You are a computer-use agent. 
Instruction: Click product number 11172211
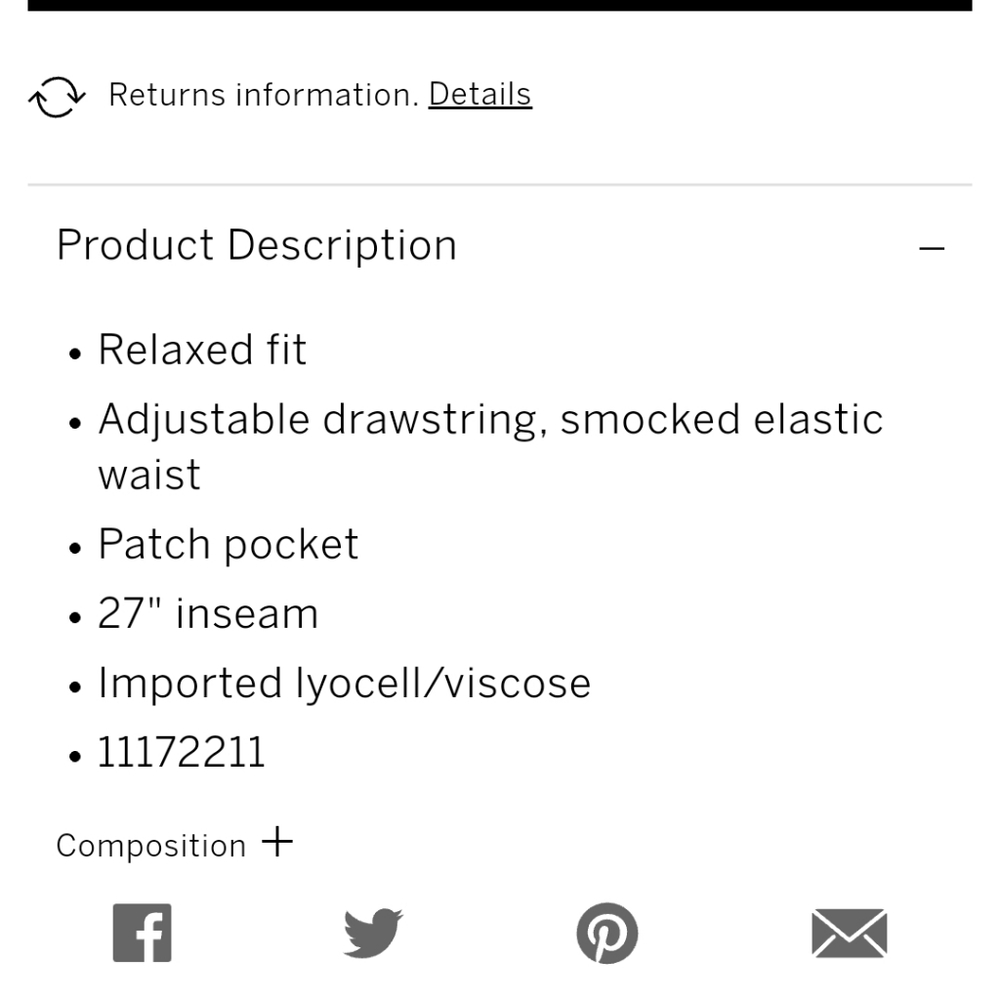181,753
